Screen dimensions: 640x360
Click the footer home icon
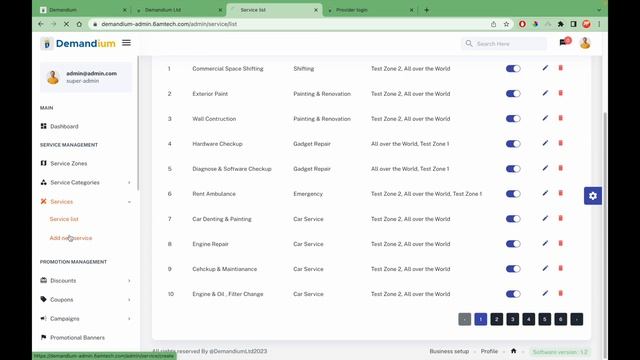click(x=513, y=351)
